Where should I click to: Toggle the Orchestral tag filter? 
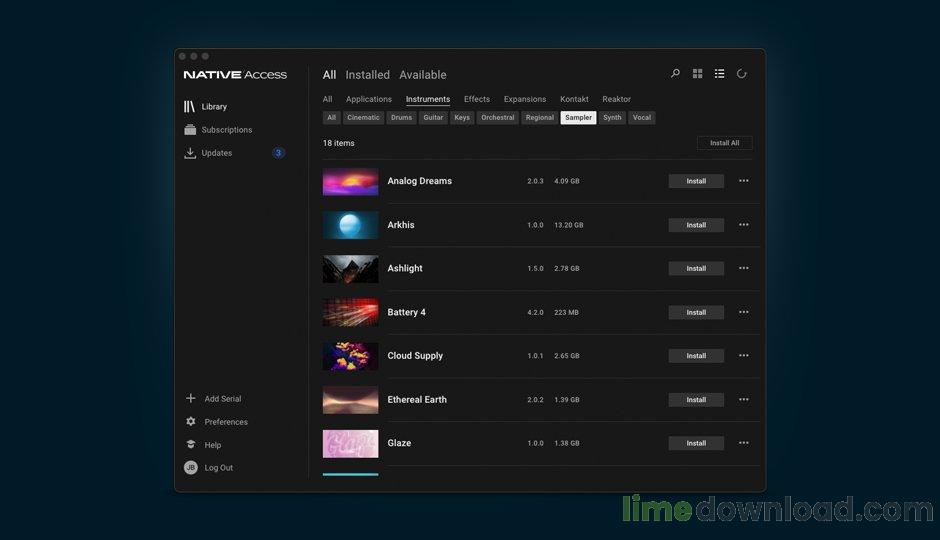coord(498,117)
